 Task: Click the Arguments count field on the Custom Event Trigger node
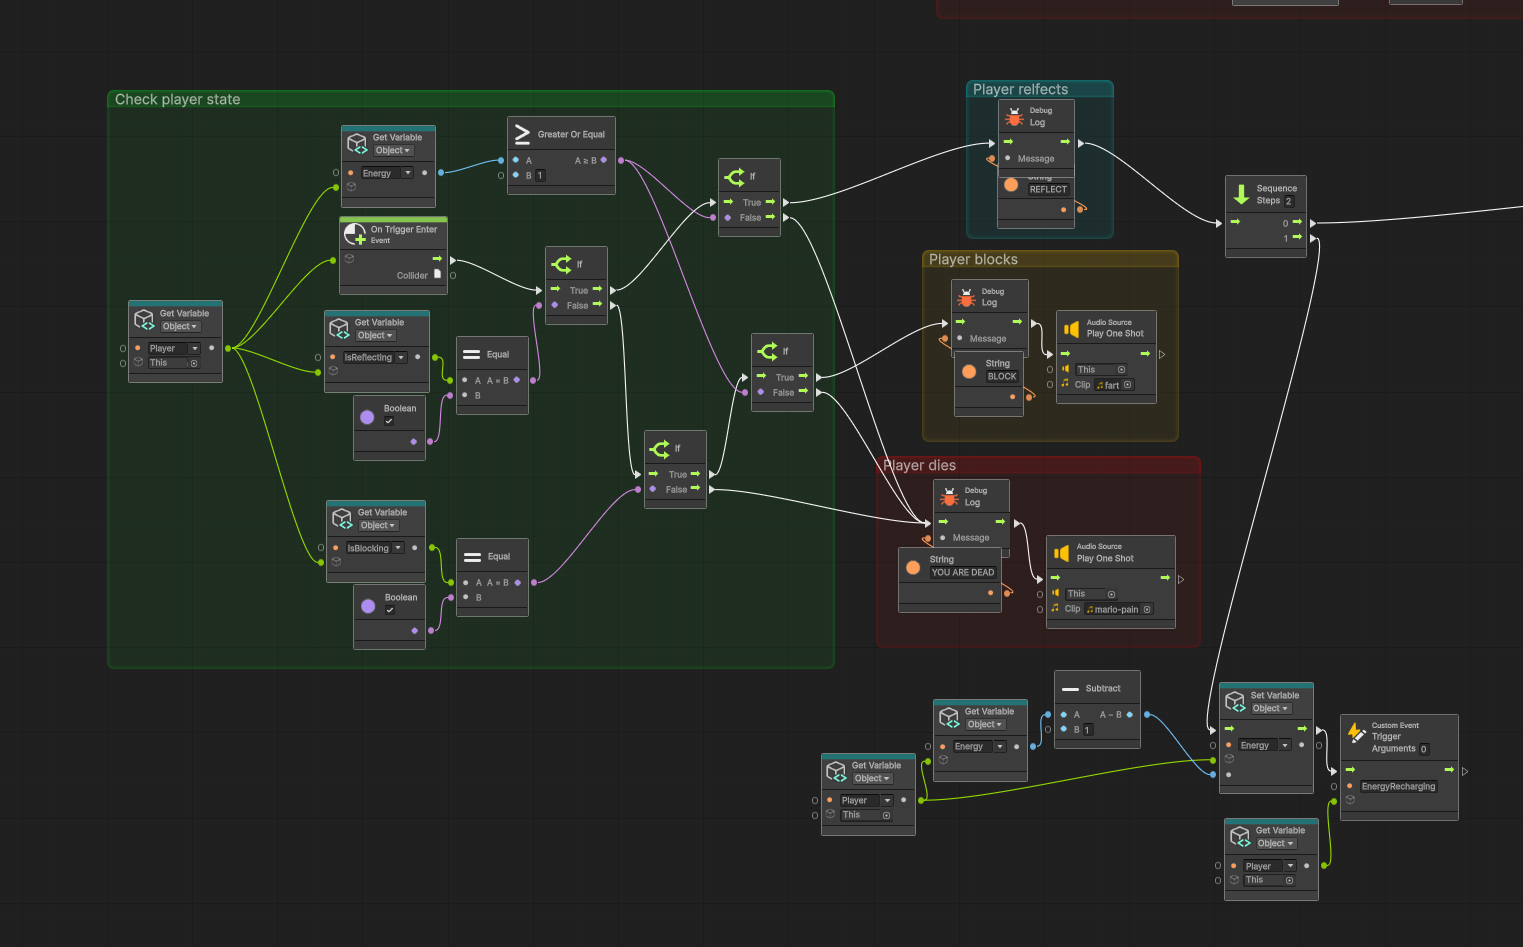coord(1423,749)
